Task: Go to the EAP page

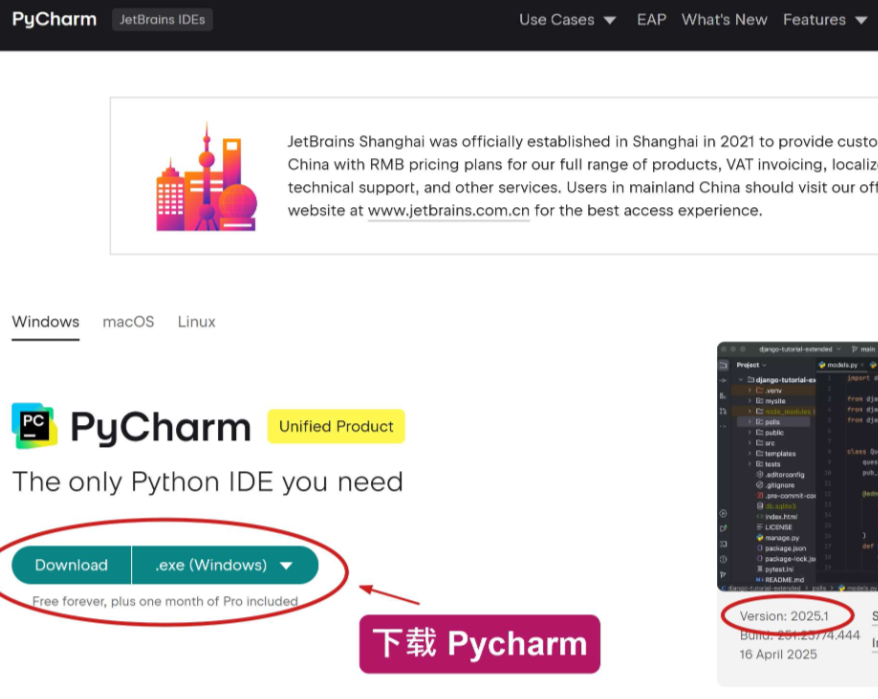Action: (x=651, y=20)
